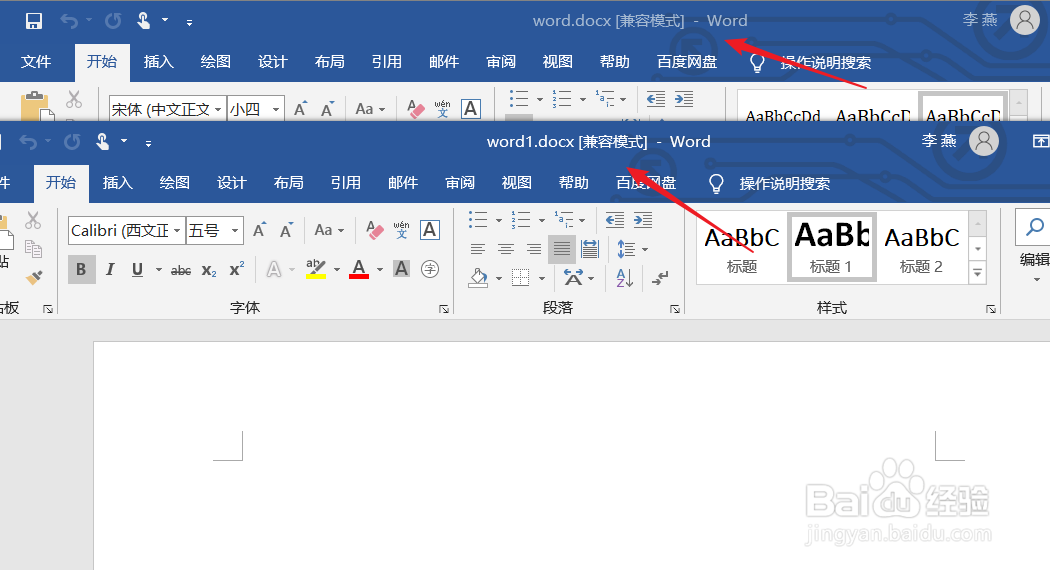Show paragraph marks in word1.docx
1050x570 pixels.
(x=660, y=277)
